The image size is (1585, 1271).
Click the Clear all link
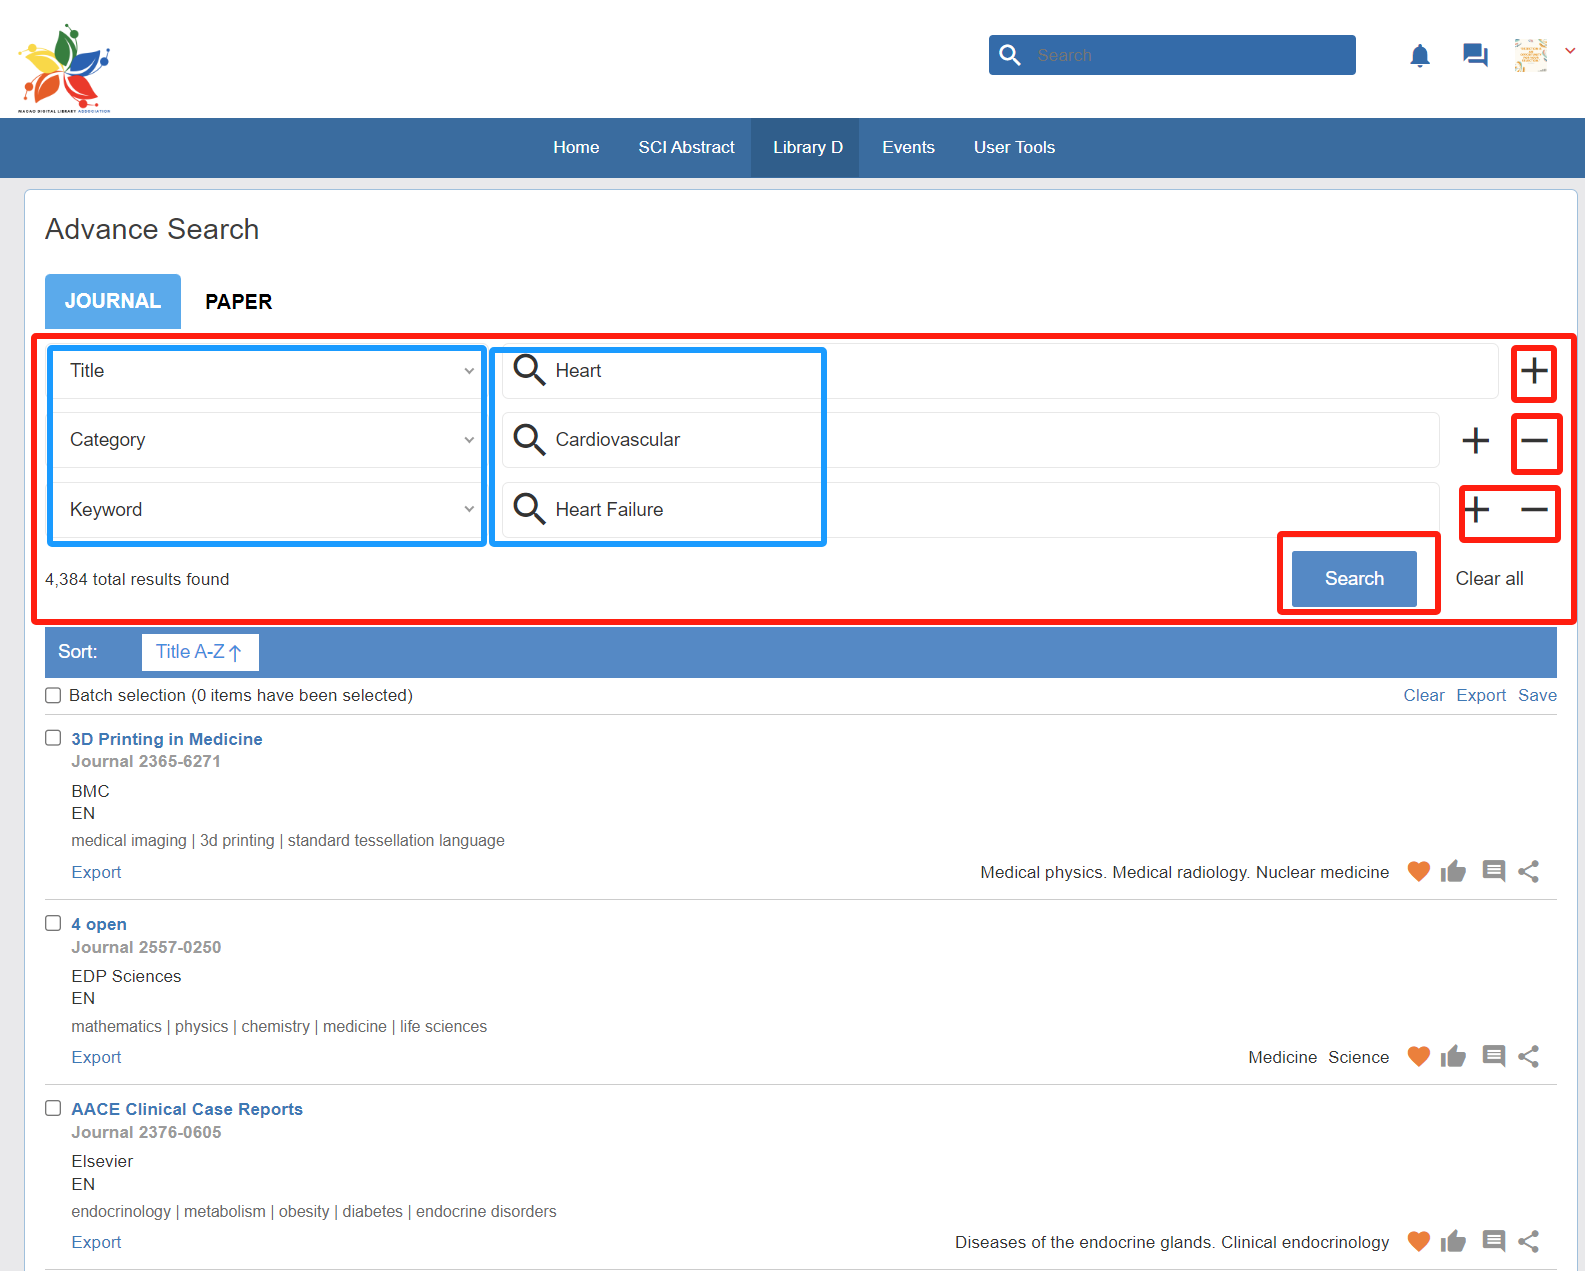pos(1489,579)
